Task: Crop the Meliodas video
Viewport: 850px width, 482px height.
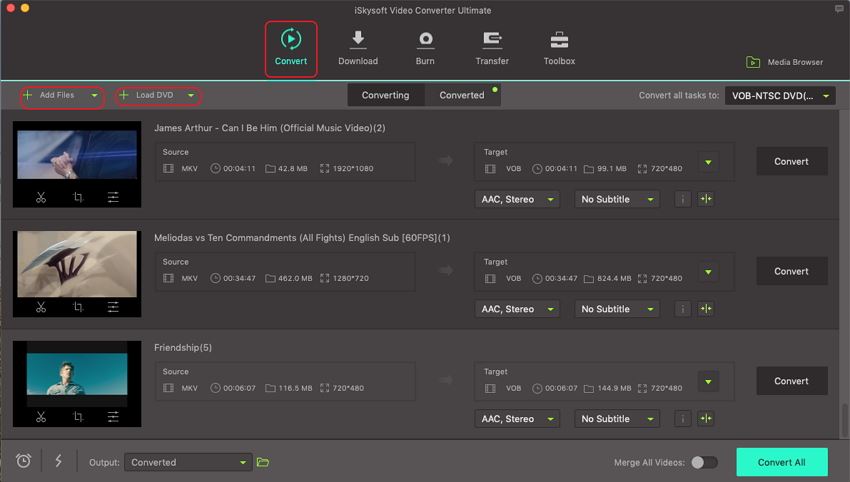Action: click(78, 307)
